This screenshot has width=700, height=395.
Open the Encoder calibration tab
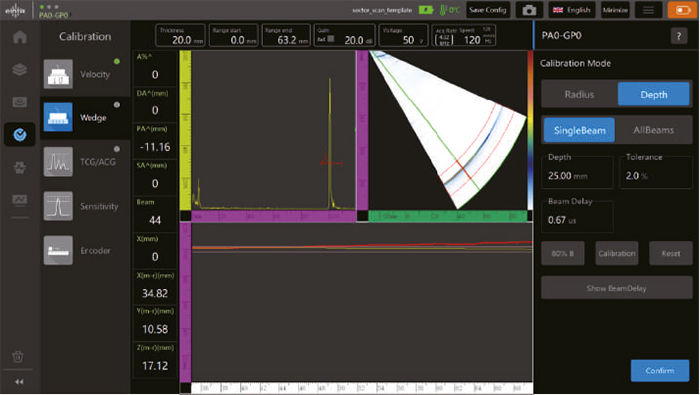pyautogui.click(x=85, y=250)
